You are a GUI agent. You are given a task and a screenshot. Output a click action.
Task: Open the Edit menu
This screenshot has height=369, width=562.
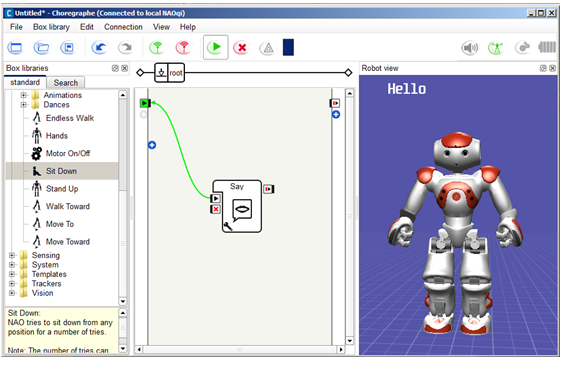pos(86,27)
